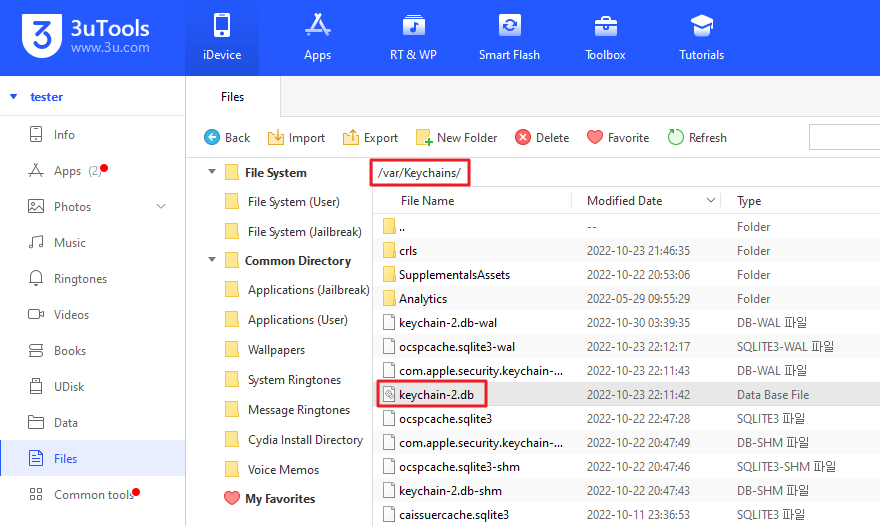Collapse the Common Directory tree node
This screenshot has height=526, width=880.
(212, 260)
